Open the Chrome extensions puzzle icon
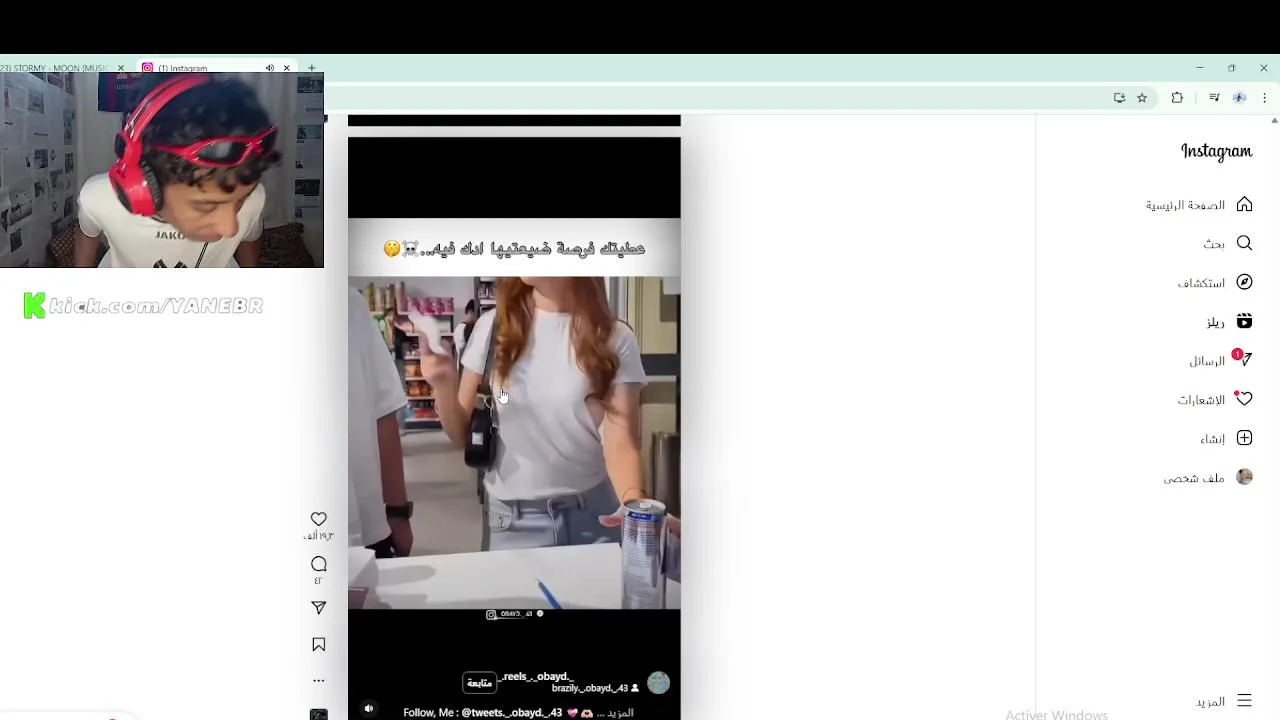Image resolution: width=1280 pixels, height=720 pixels. pyautogui.click(x=1177, y=98)
